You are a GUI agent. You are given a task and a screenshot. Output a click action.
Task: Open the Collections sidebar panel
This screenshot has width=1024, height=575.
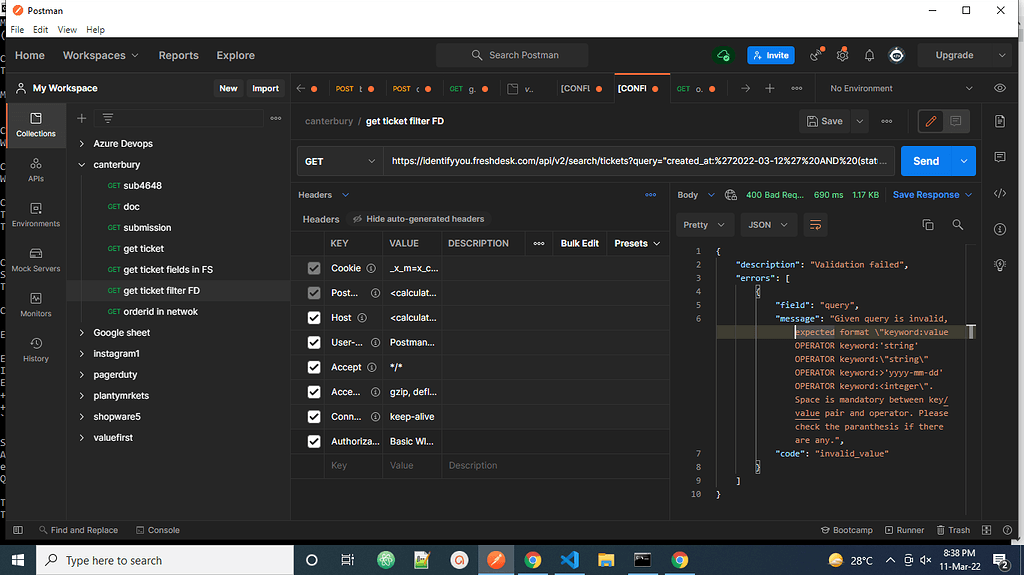35,124
